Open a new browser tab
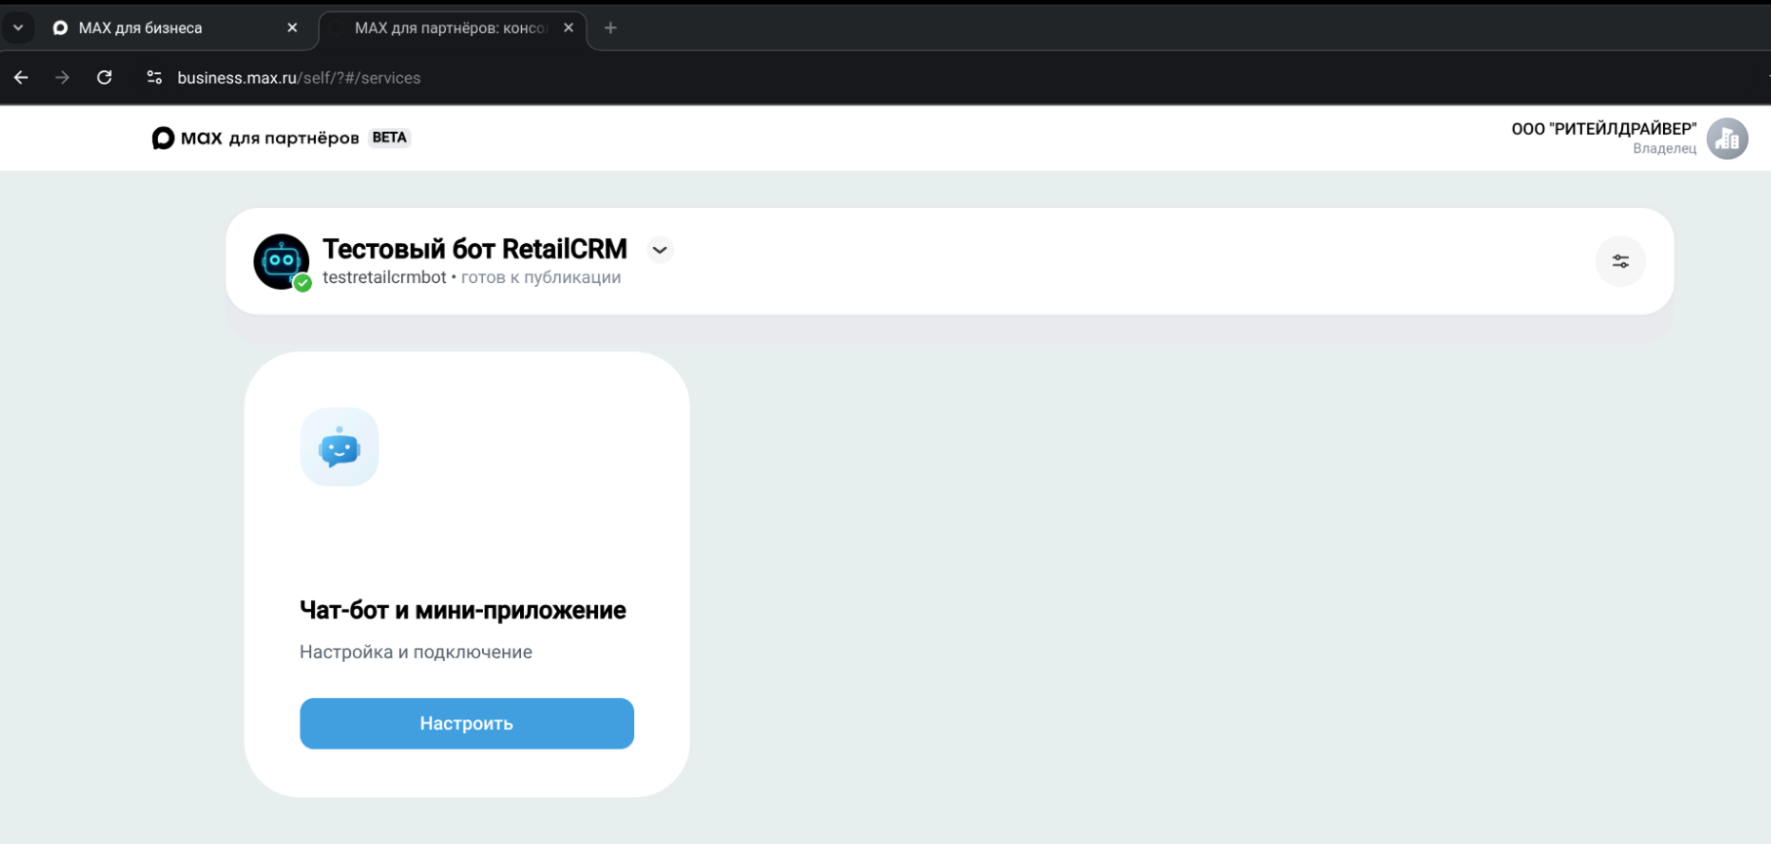This screenshot has width=1771, height=844. pos(610,28)
